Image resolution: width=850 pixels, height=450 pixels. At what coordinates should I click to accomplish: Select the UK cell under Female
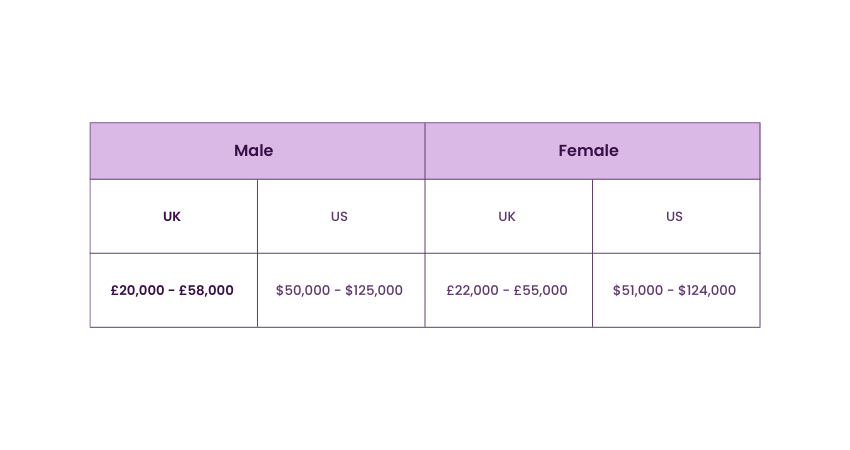pos(507,216)
